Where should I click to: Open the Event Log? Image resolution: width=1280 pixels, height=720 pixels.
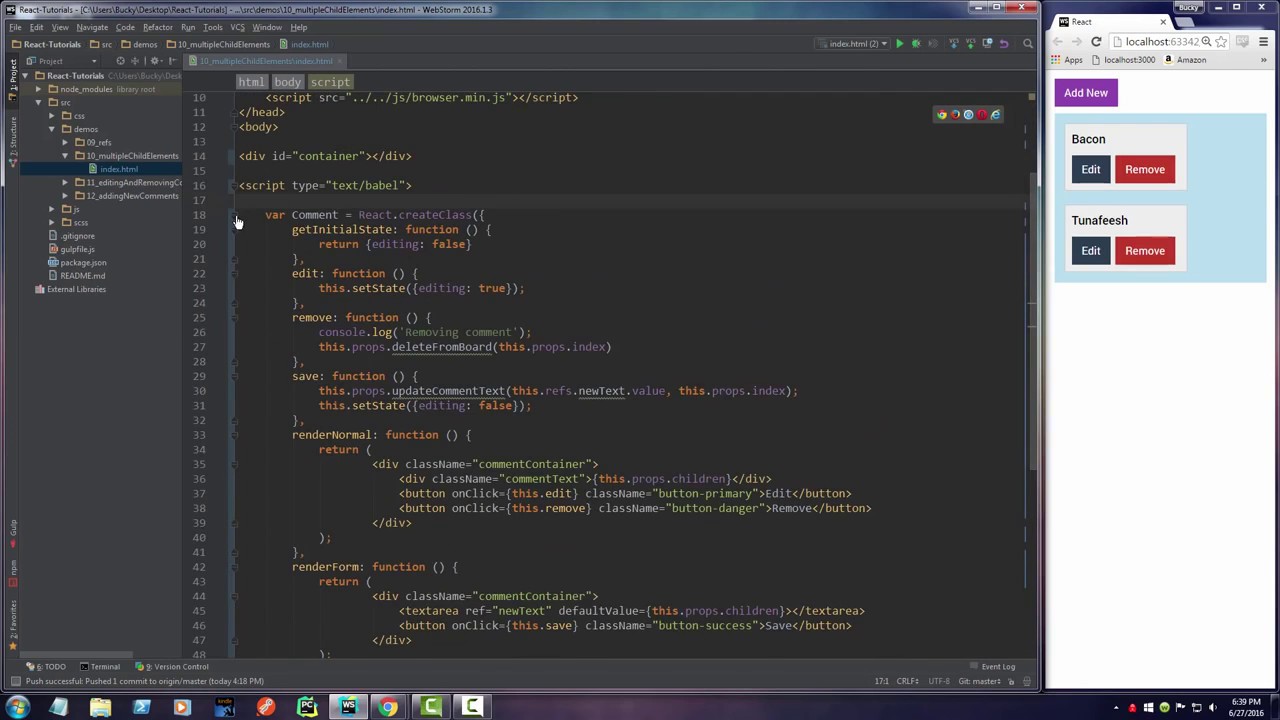993,667
